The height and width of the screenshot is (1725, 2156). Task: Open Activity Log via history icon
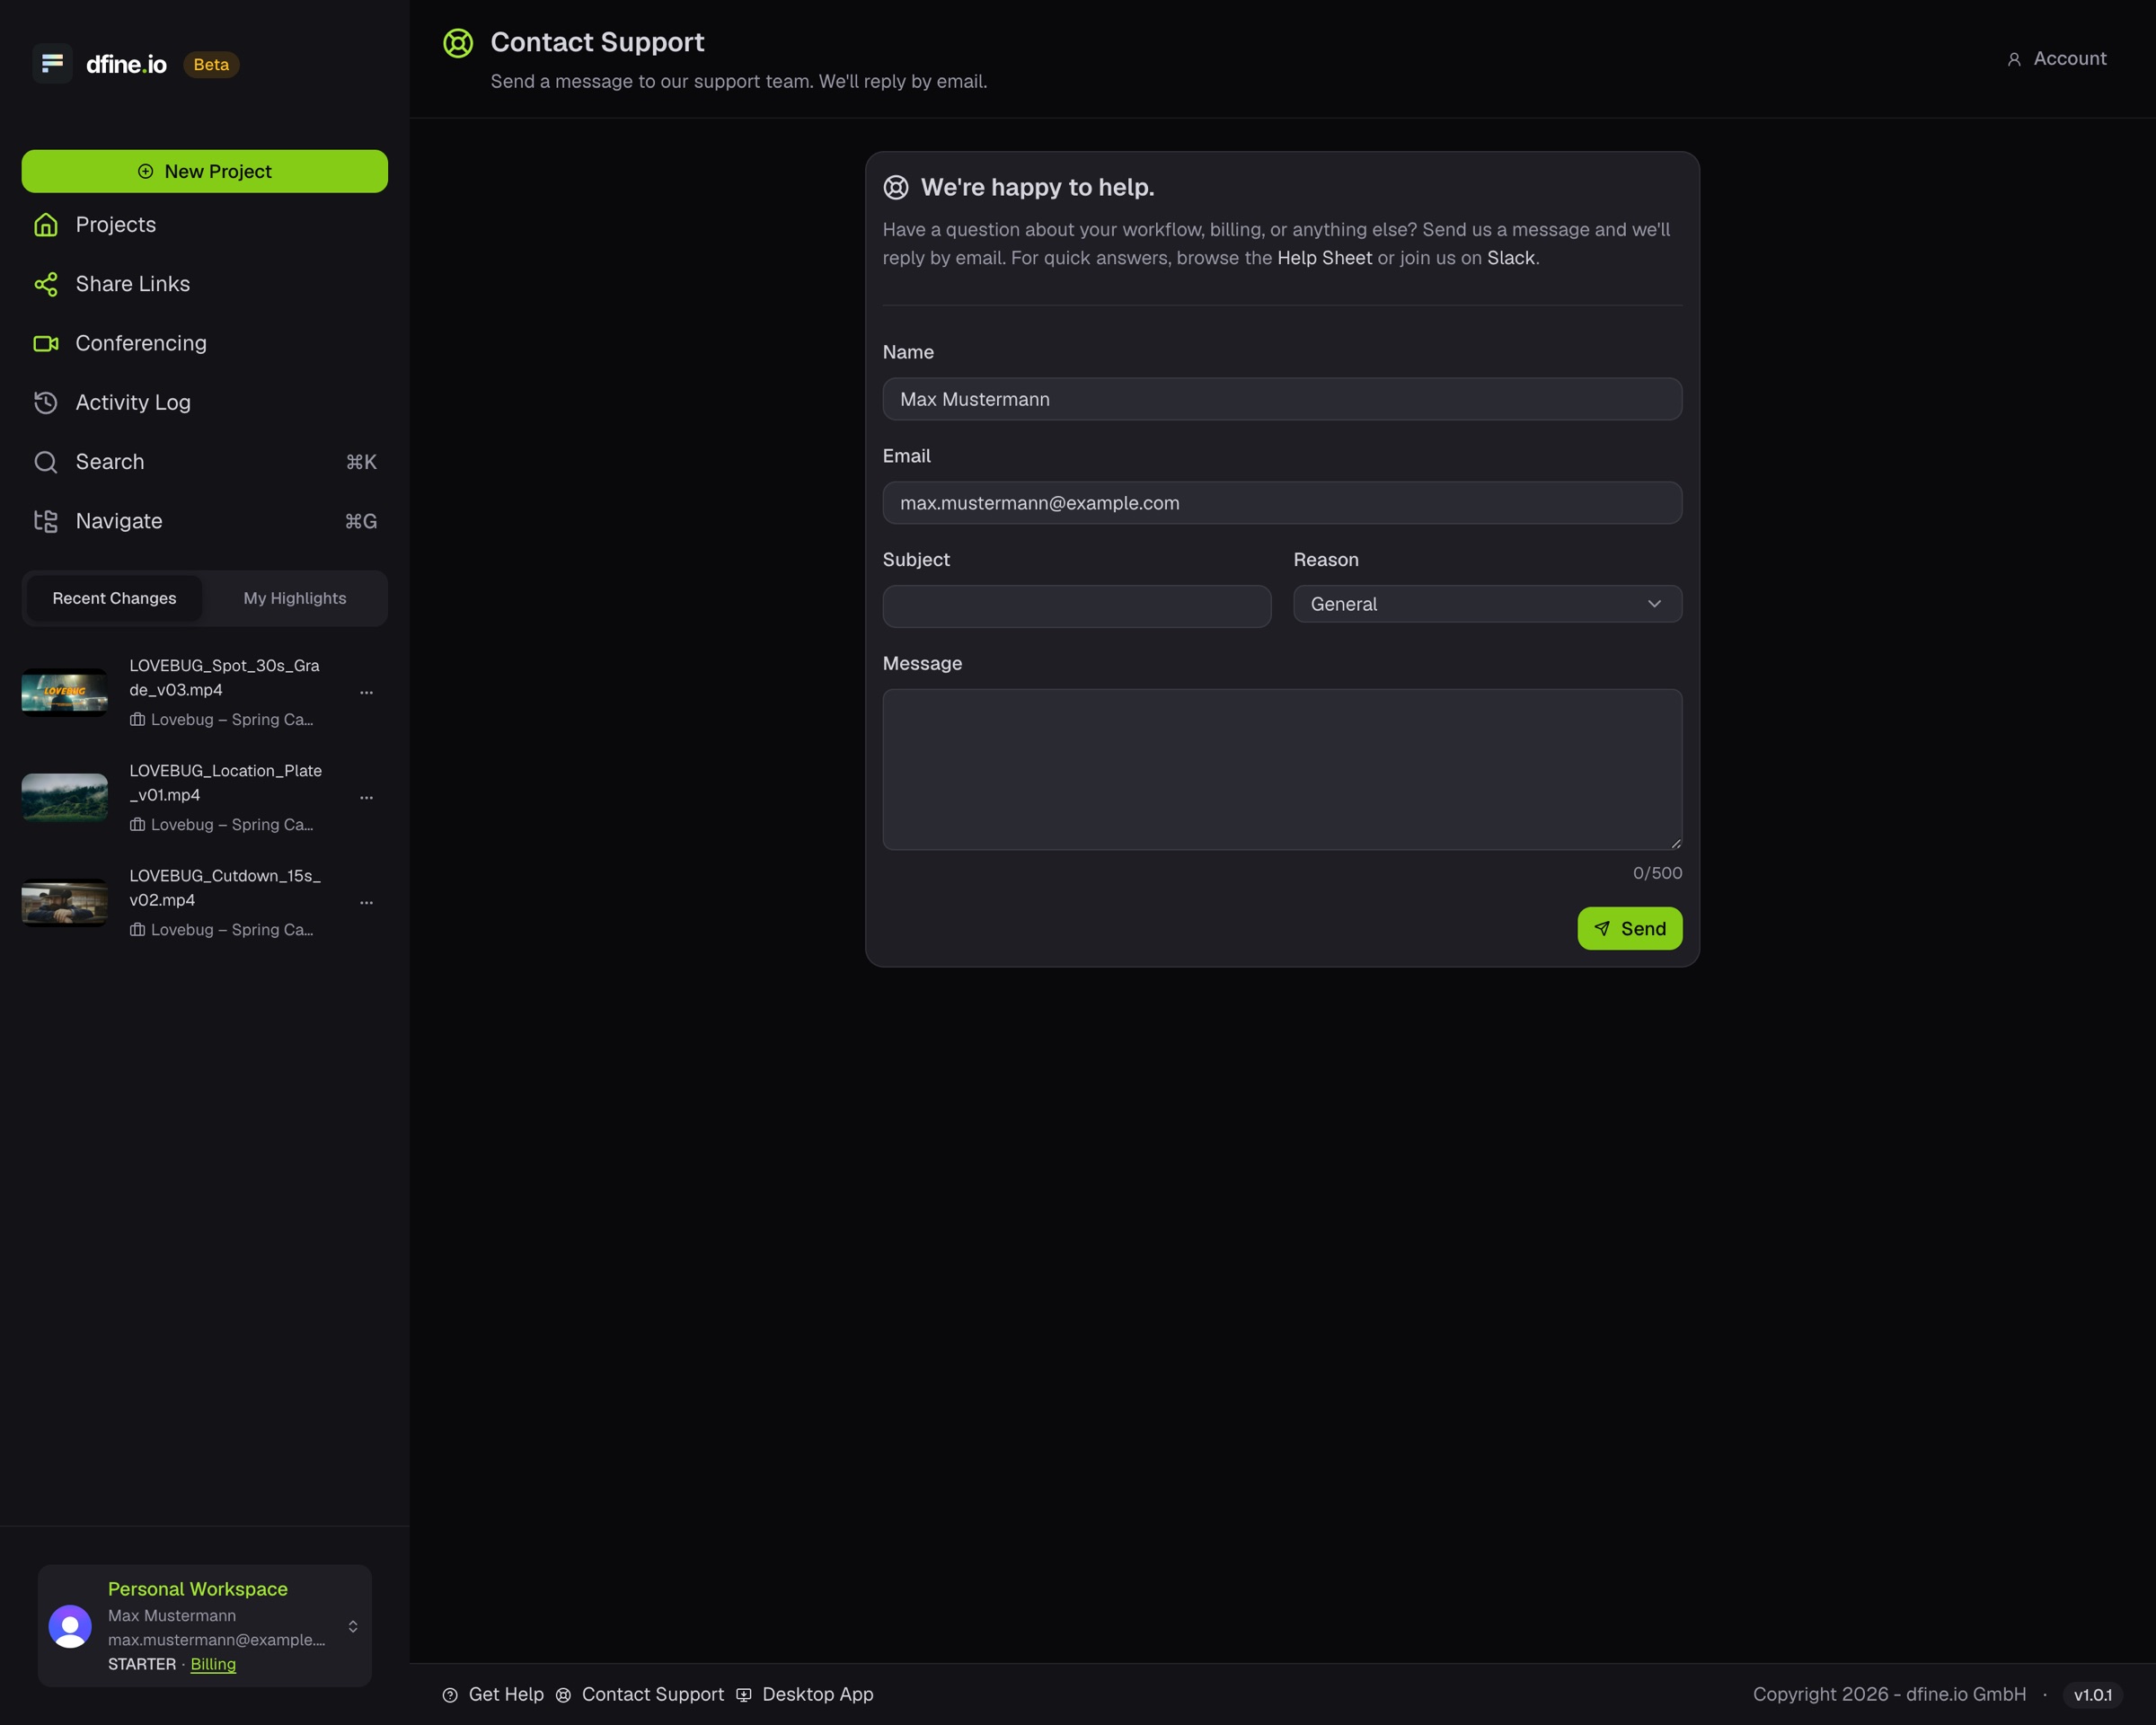click(46, 402)
